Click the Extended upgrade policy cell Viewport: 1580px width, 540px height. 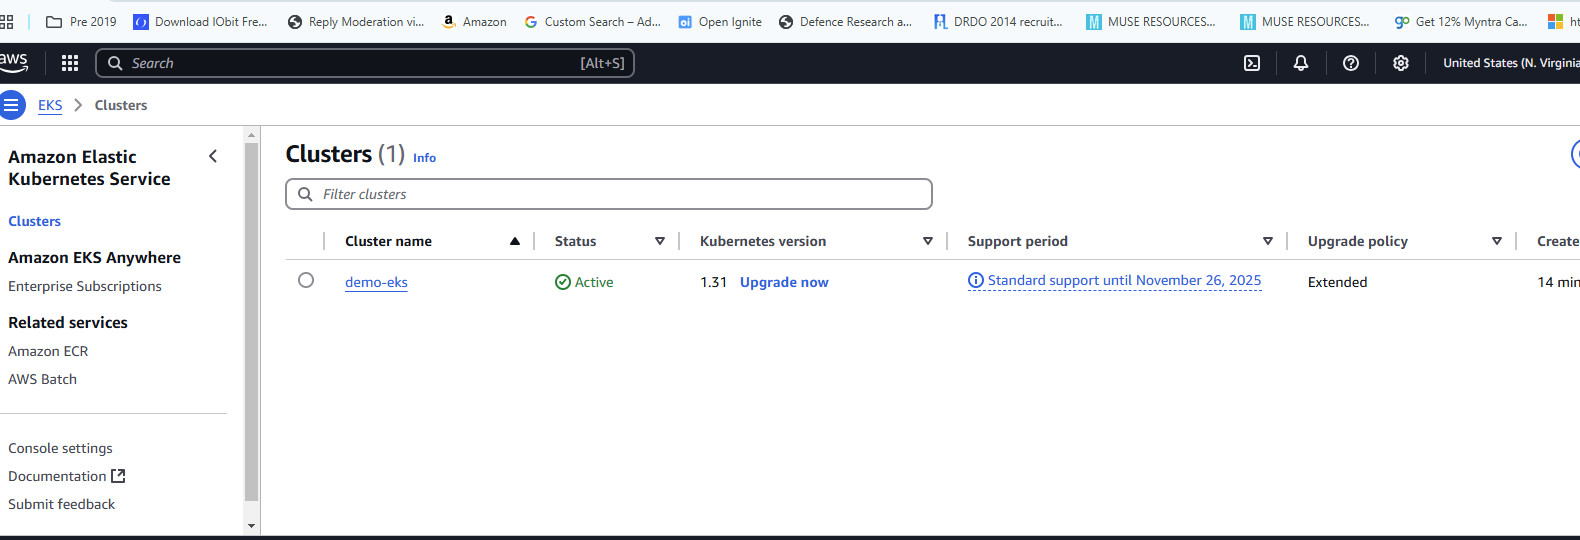(x=1337, y=282)
